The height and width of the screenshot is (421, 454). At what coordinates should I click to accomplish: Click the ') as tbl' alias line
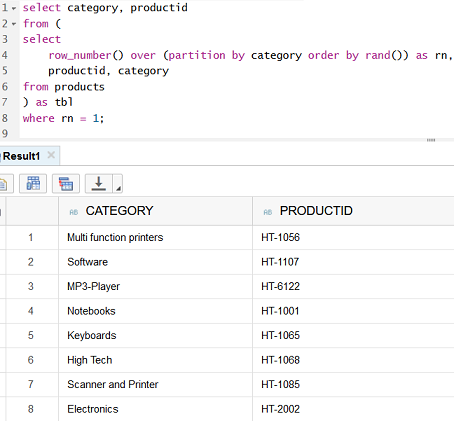[48, 102]
